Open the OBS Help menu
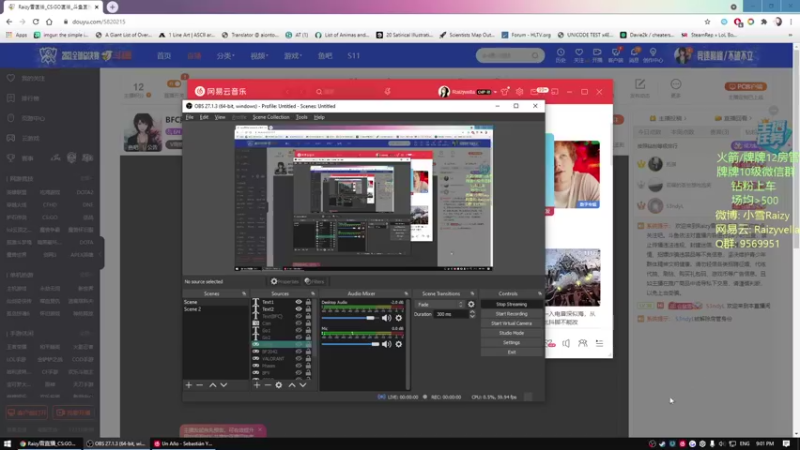800x450 pixels. pyautogui.click(x=319, y=117)
